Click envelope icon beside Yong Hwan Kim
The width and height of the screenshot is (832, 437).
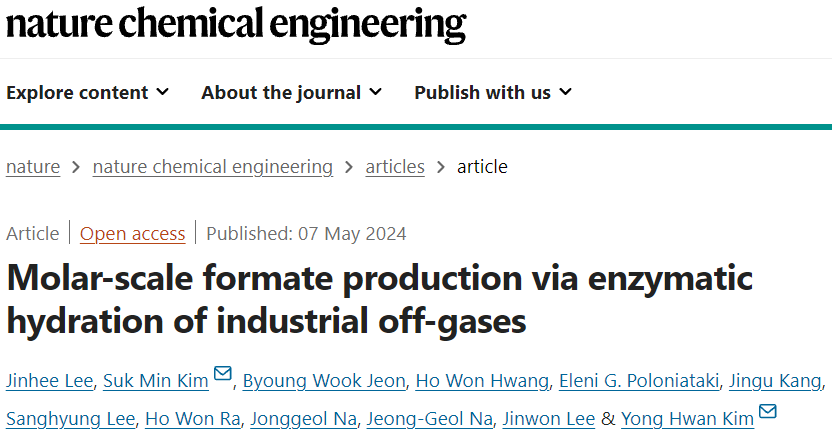coord(768,411)
